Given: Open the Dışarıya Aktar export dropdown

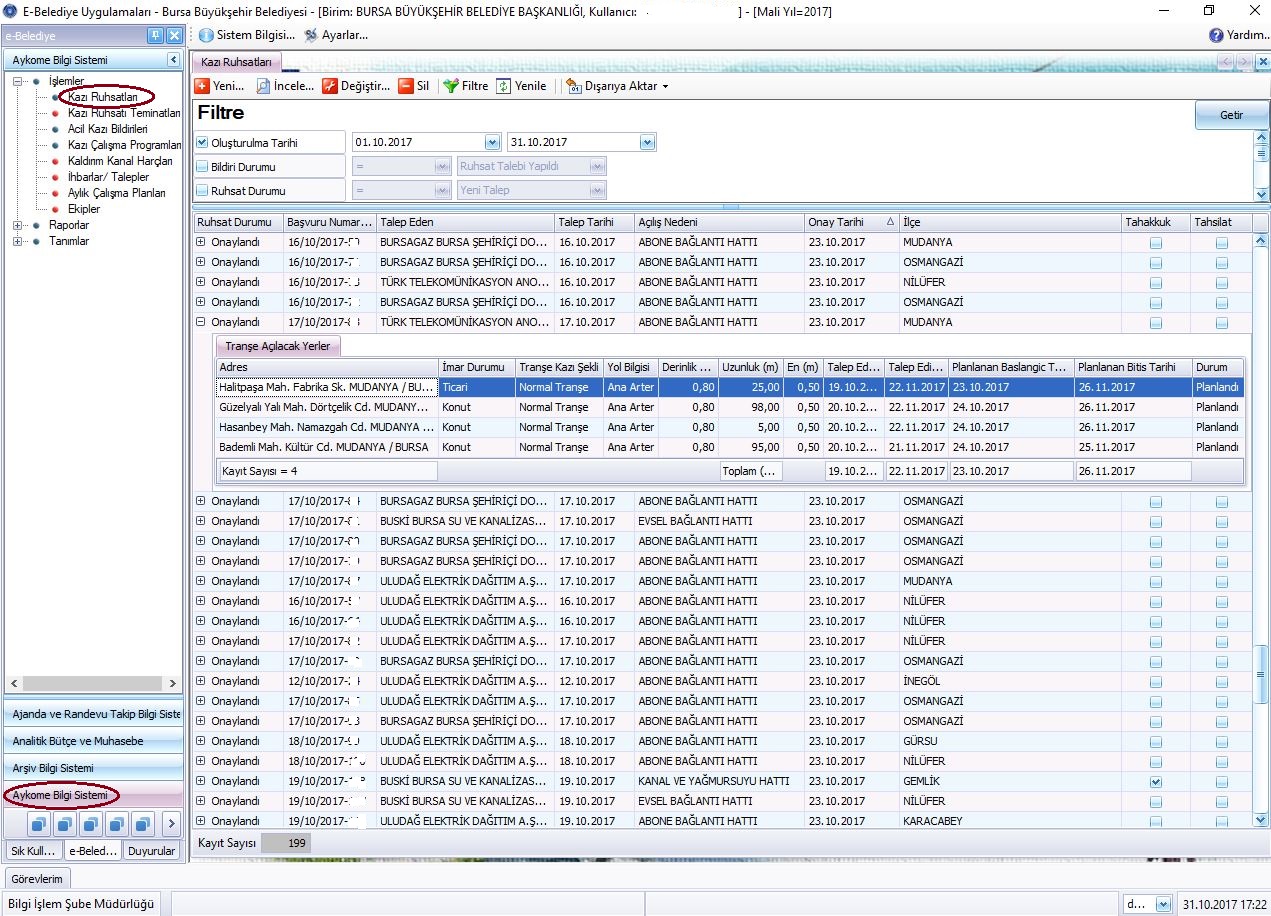Looking at the screenshot, I should [665, 87].
